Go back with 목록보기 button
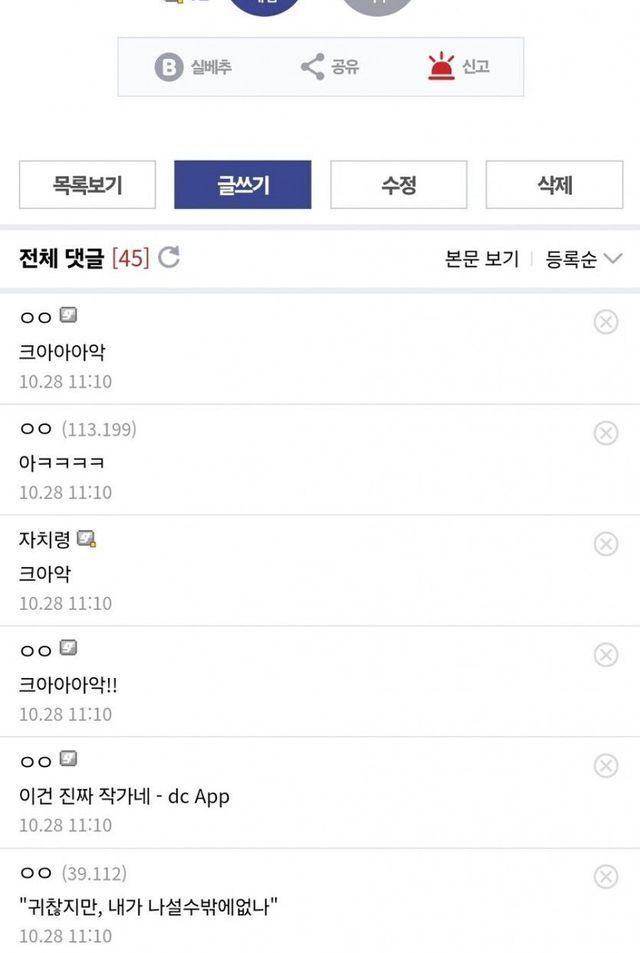The width and height of the screenshot is (640, 953). [x=87, y=185]
